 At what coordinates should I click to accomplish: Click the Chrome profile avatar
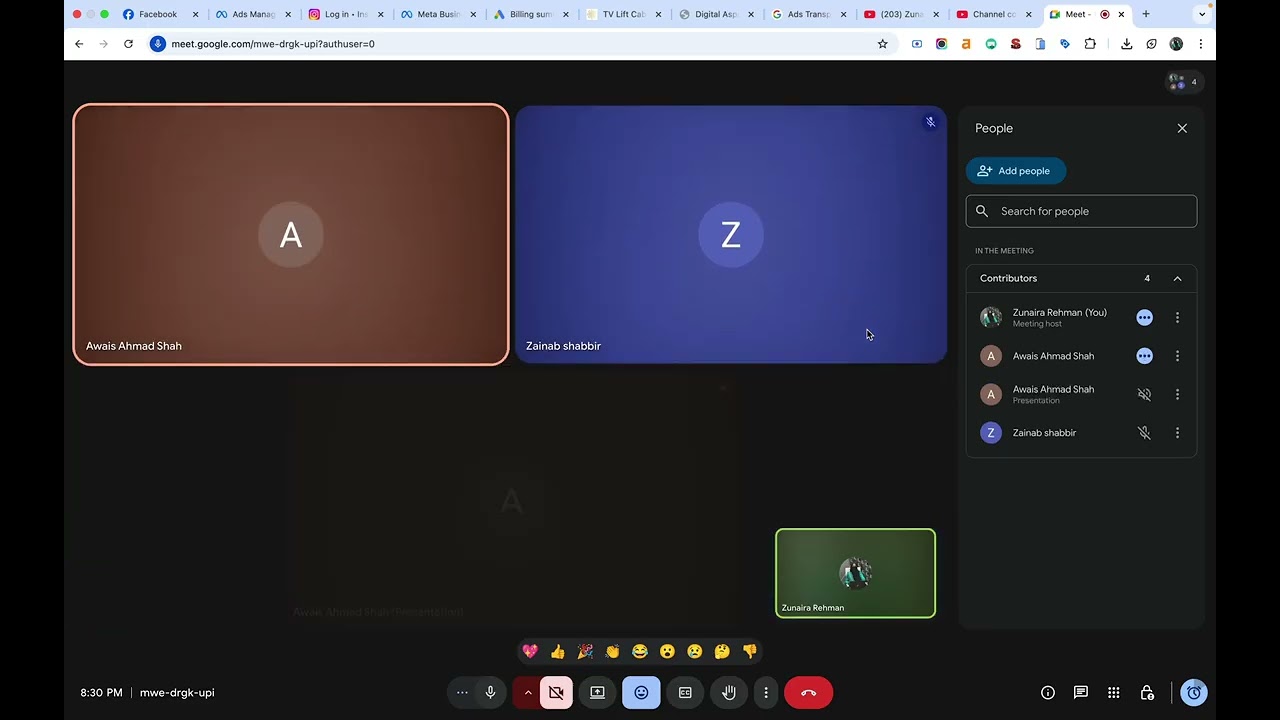[1176, 44]
